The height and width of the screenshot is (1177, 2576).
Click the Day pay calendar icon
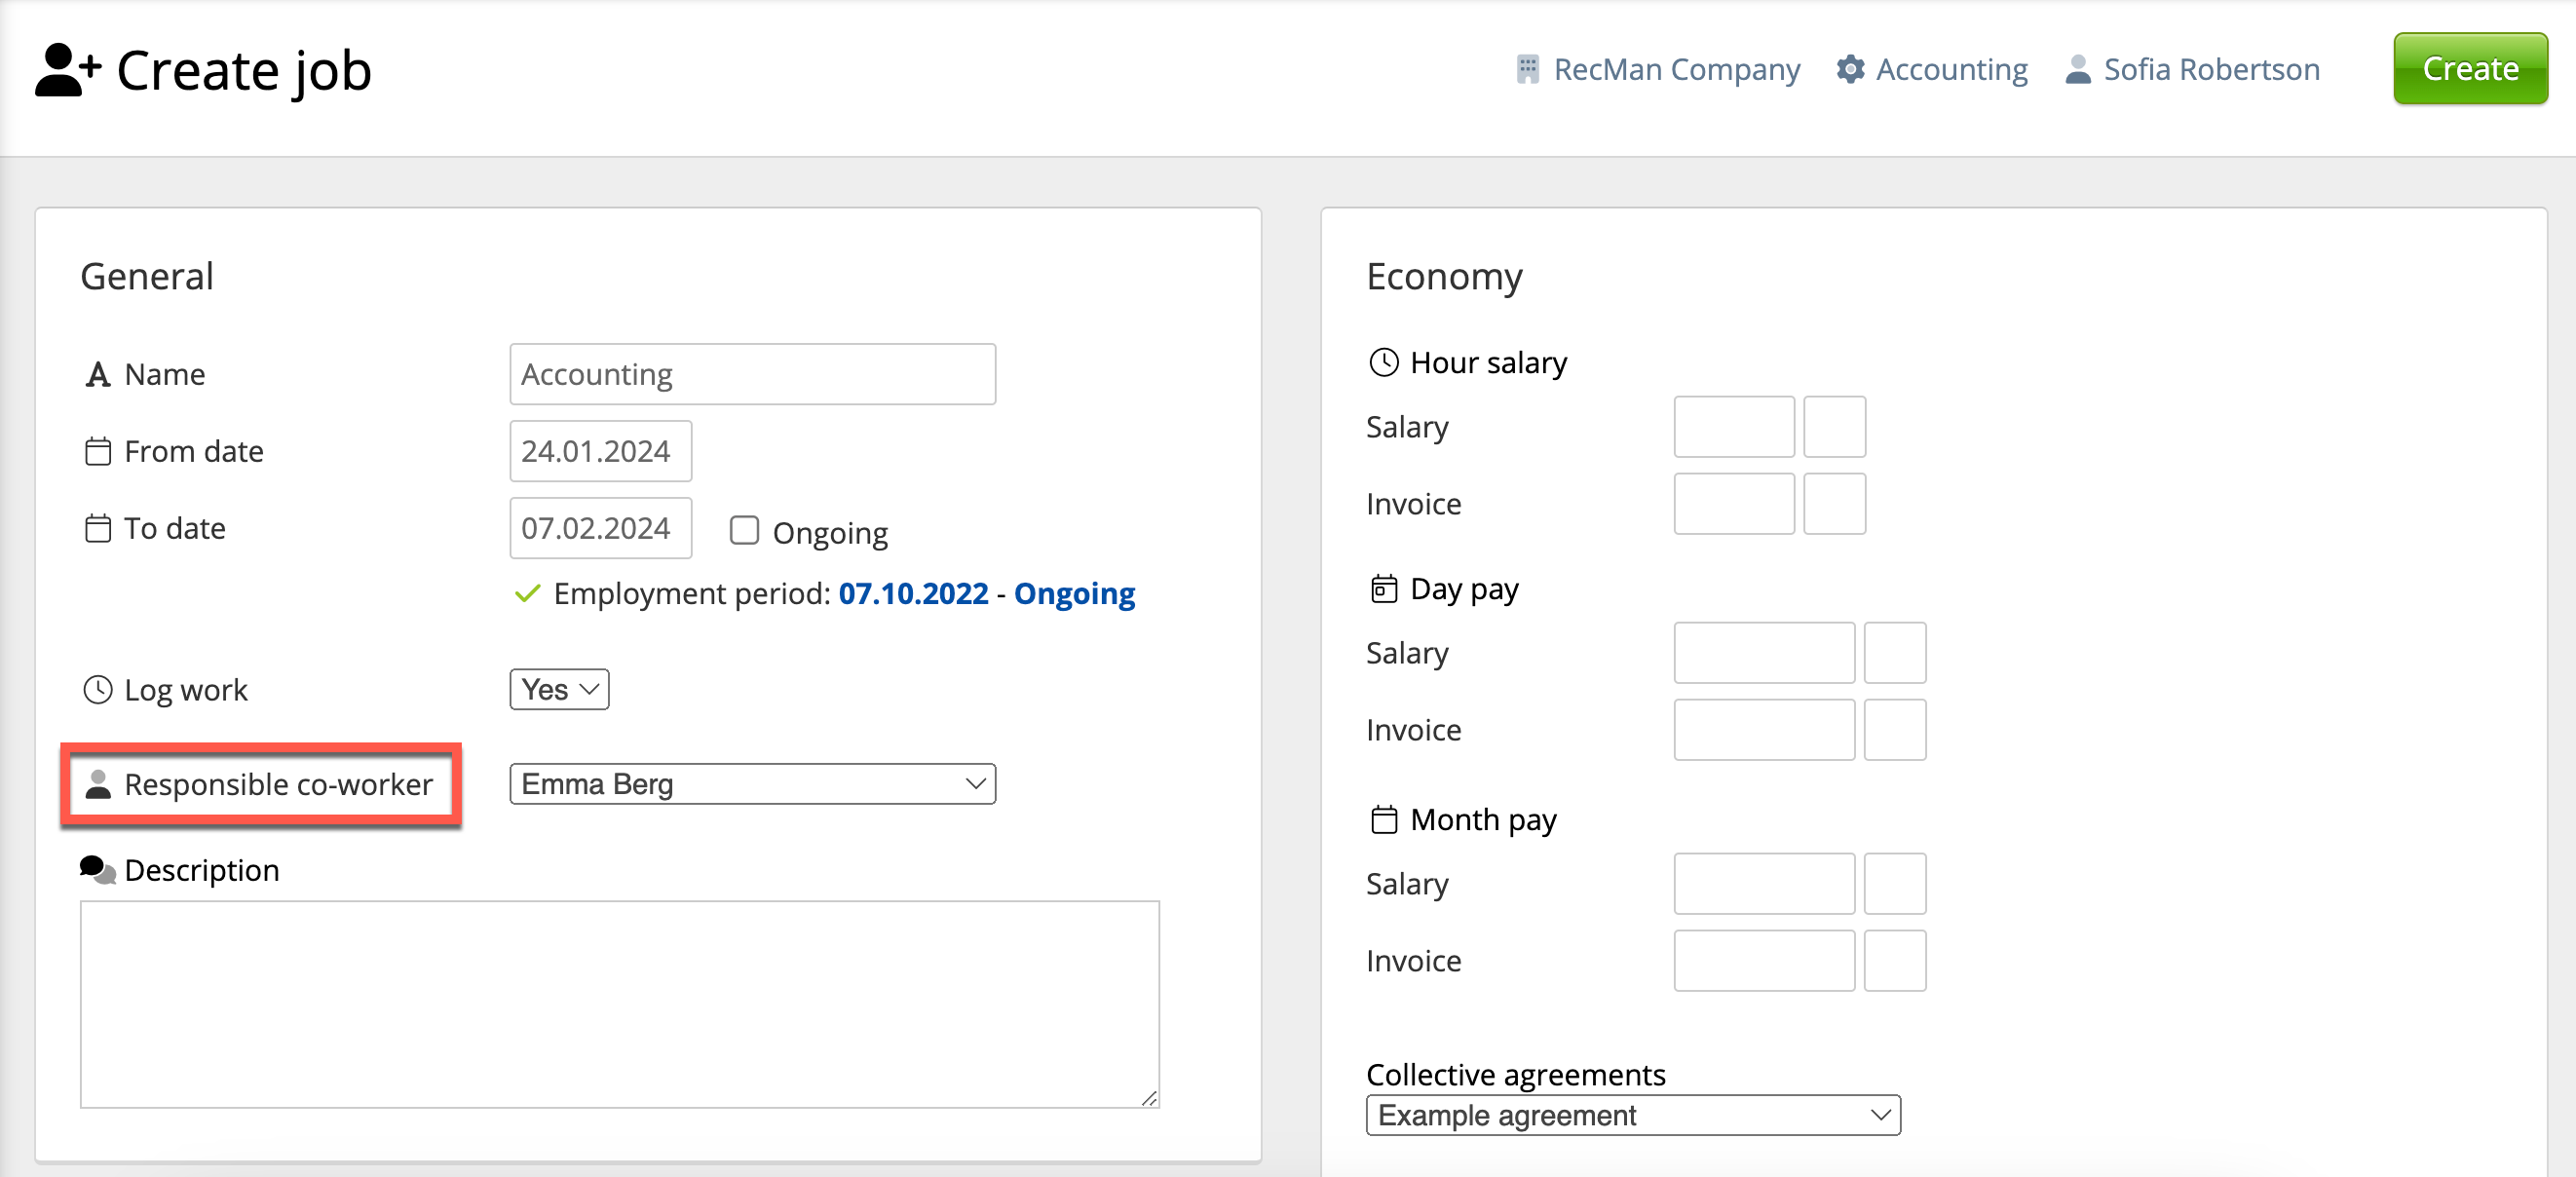[x=1383, y=589]
